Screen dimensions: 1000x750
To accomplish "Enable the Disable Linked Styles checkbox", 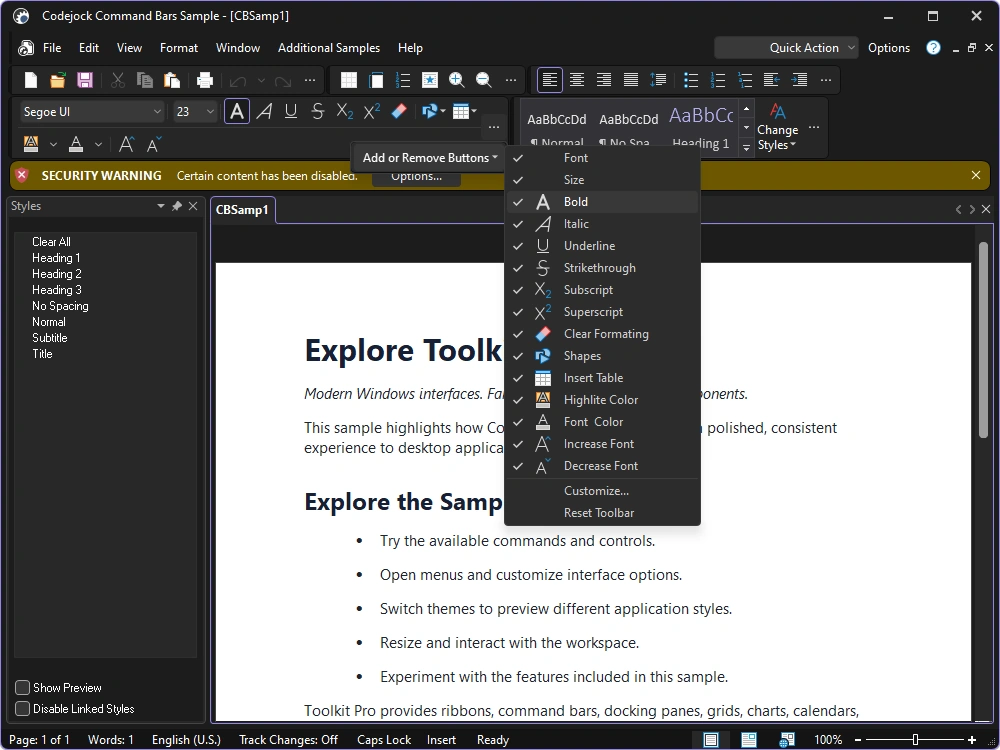I will pyautogui.click(x=22, y=709).
